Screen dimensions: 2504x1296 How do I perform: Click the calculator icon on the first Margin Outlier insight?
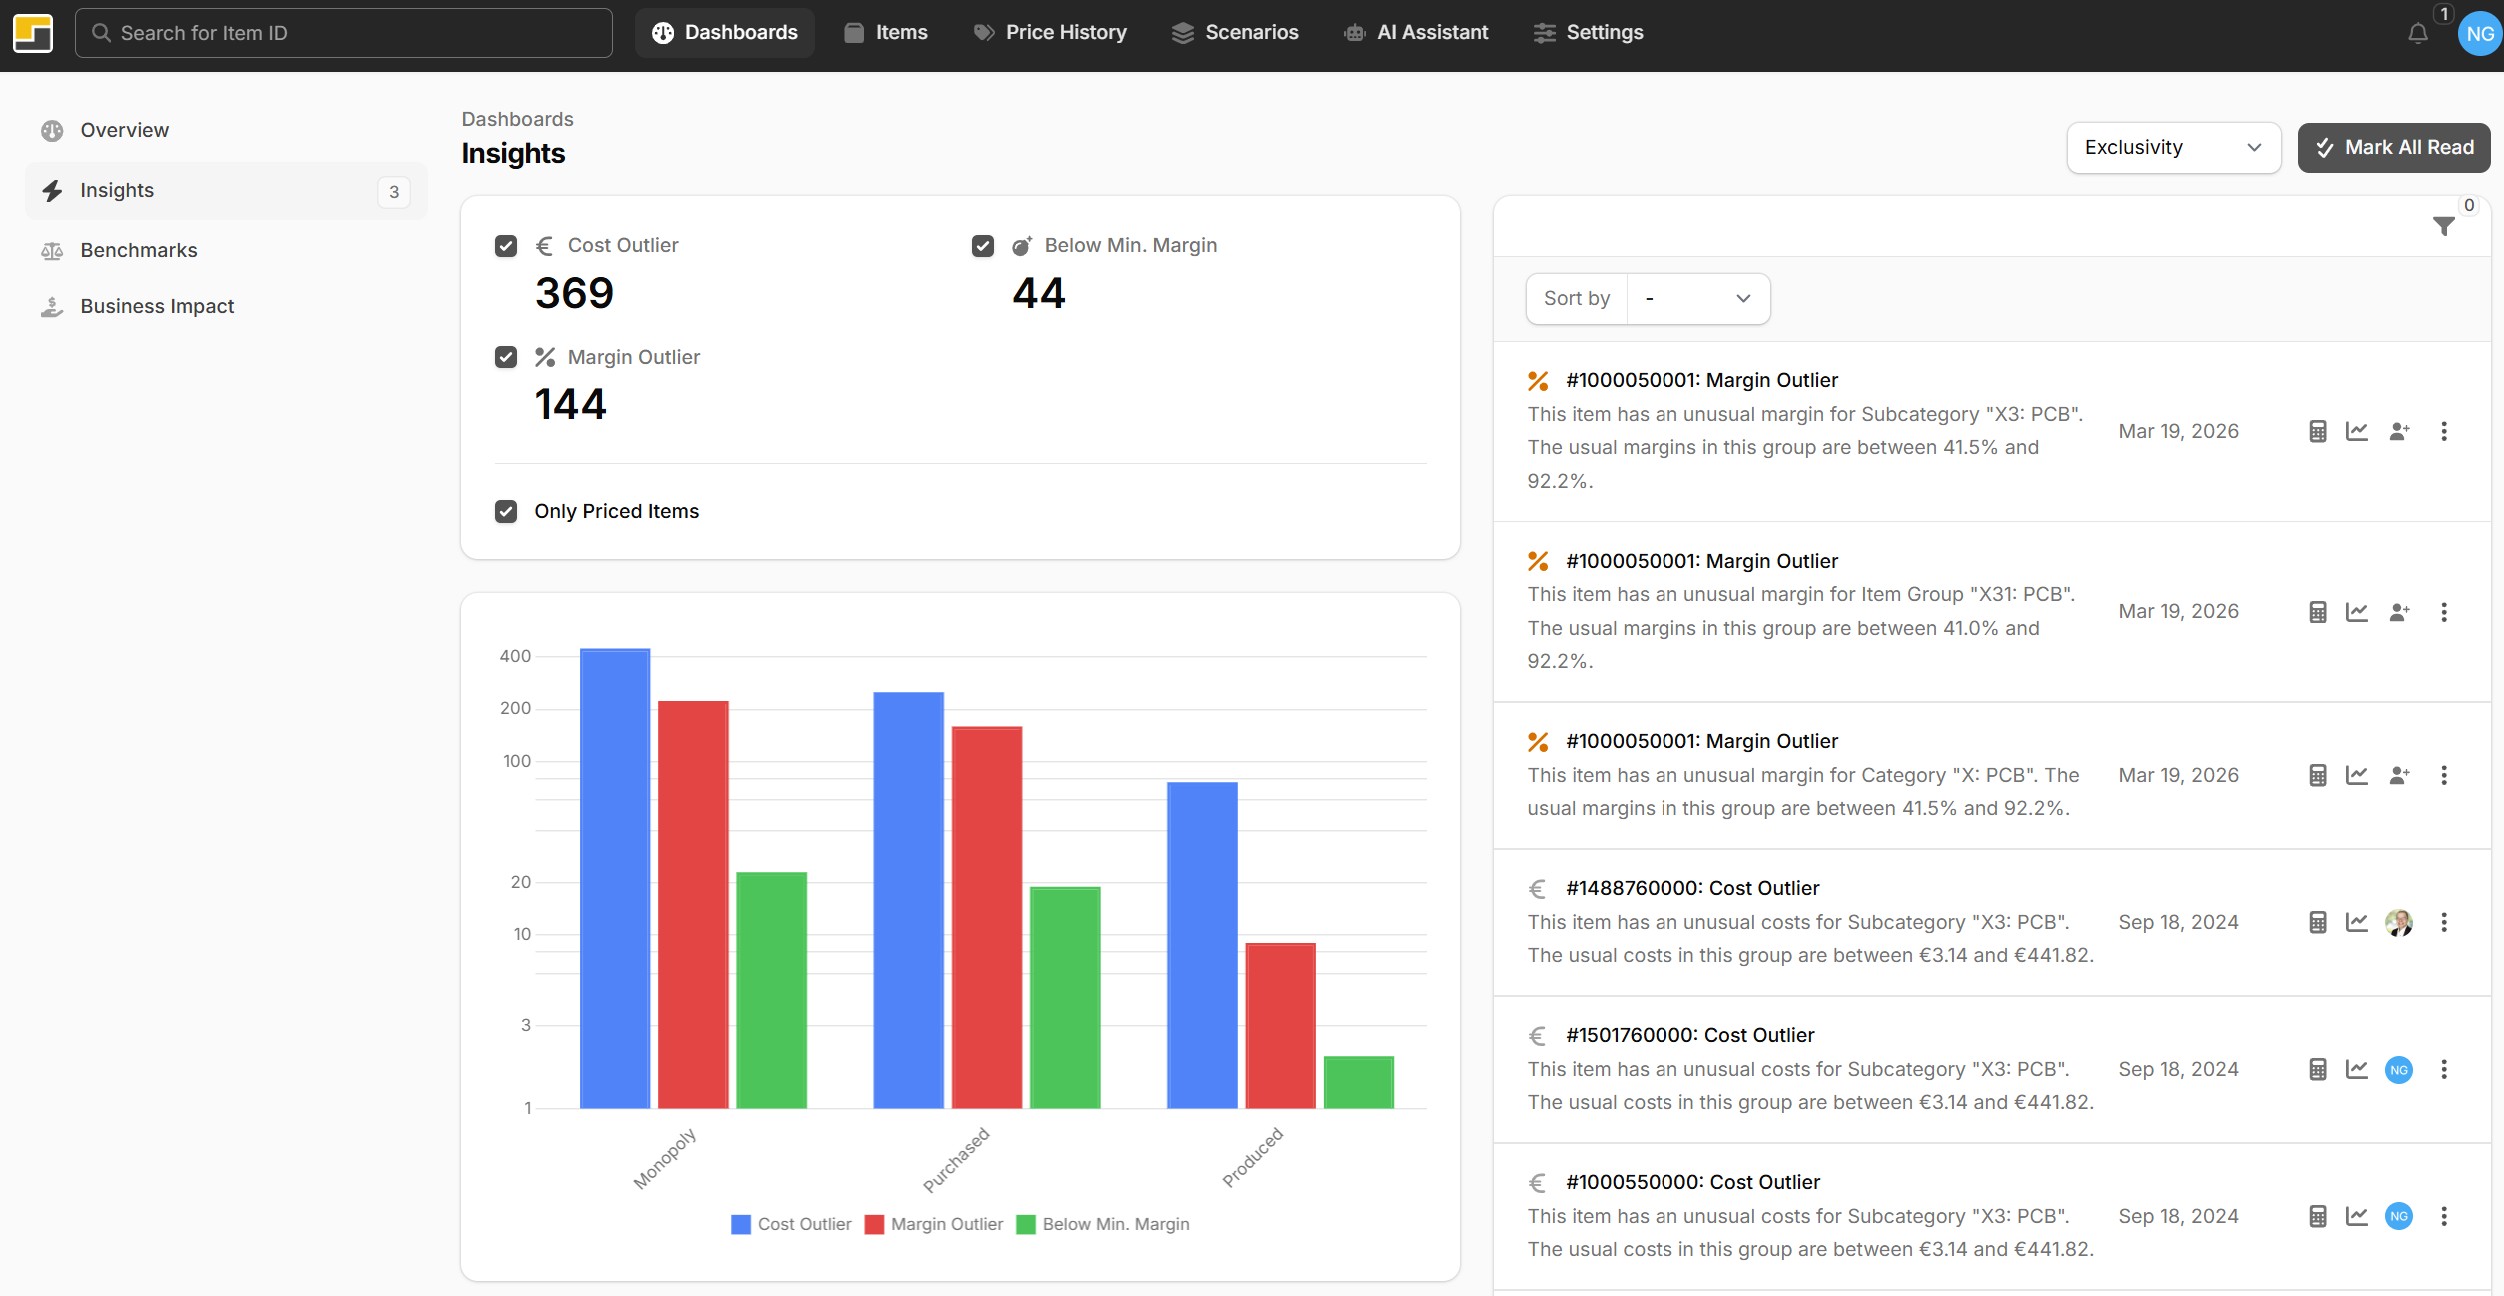click(2317, 430)
